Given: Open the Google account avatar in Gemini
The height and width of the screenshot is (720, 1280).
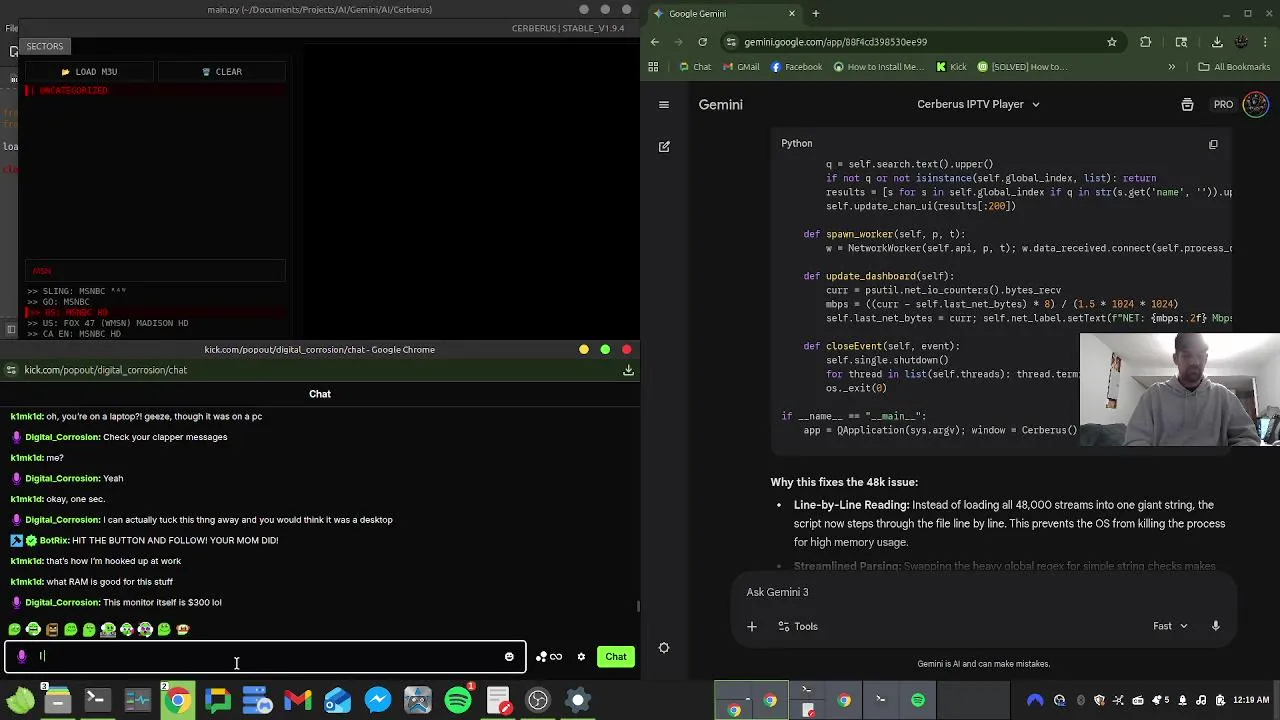Looking at the screenshot, I should [x=1256, y=104].
